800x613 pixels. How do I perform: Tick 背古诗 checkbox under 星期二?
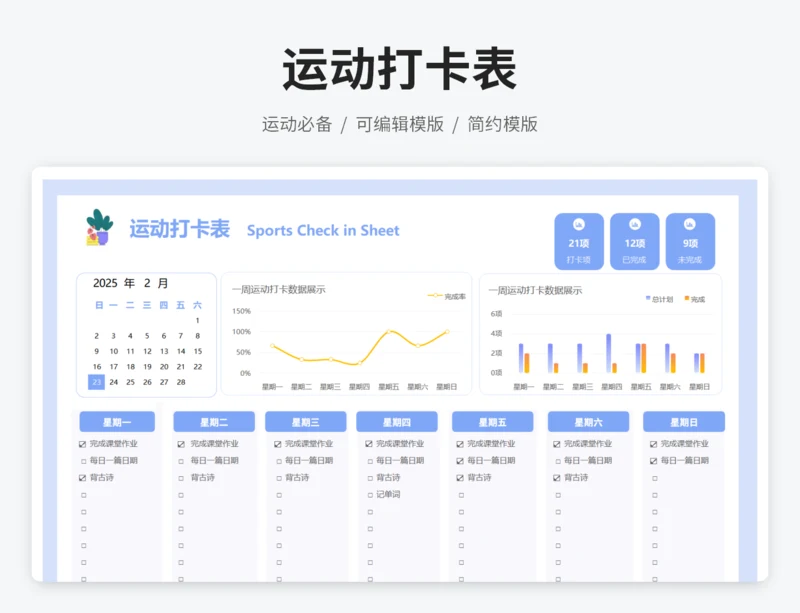pyautogui.click(x=181, y=478)
